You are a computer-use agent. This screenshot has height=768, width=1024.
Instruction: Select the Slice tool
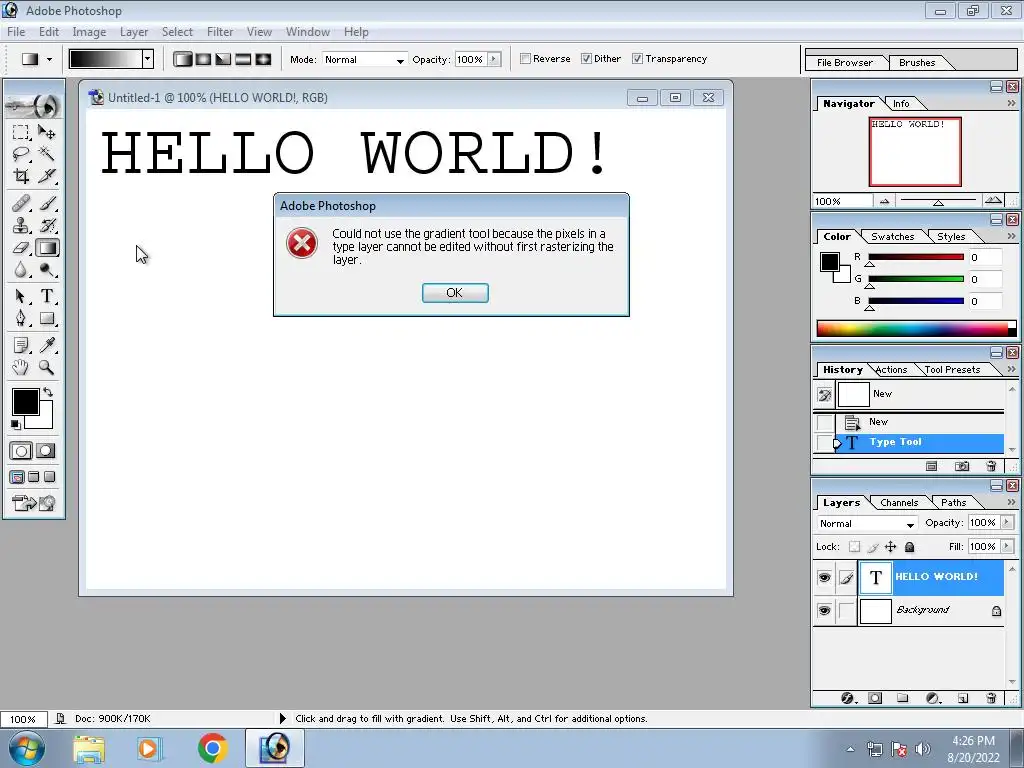(x=47, y=176)
